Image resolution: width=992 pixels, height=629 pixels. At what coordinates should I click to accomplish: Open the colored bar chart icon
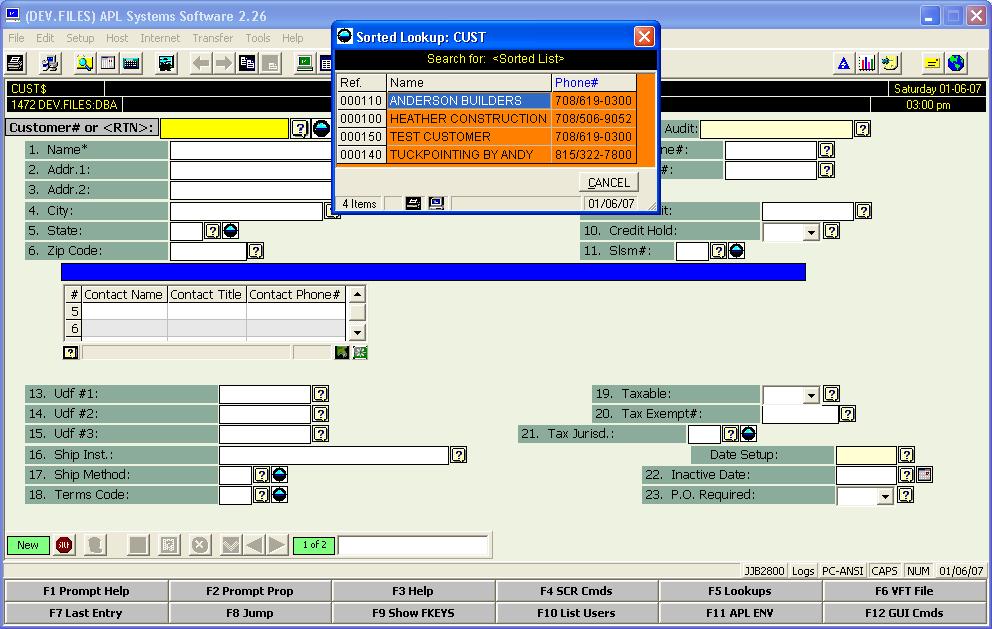pyautogui.click(x=867, y=63)
